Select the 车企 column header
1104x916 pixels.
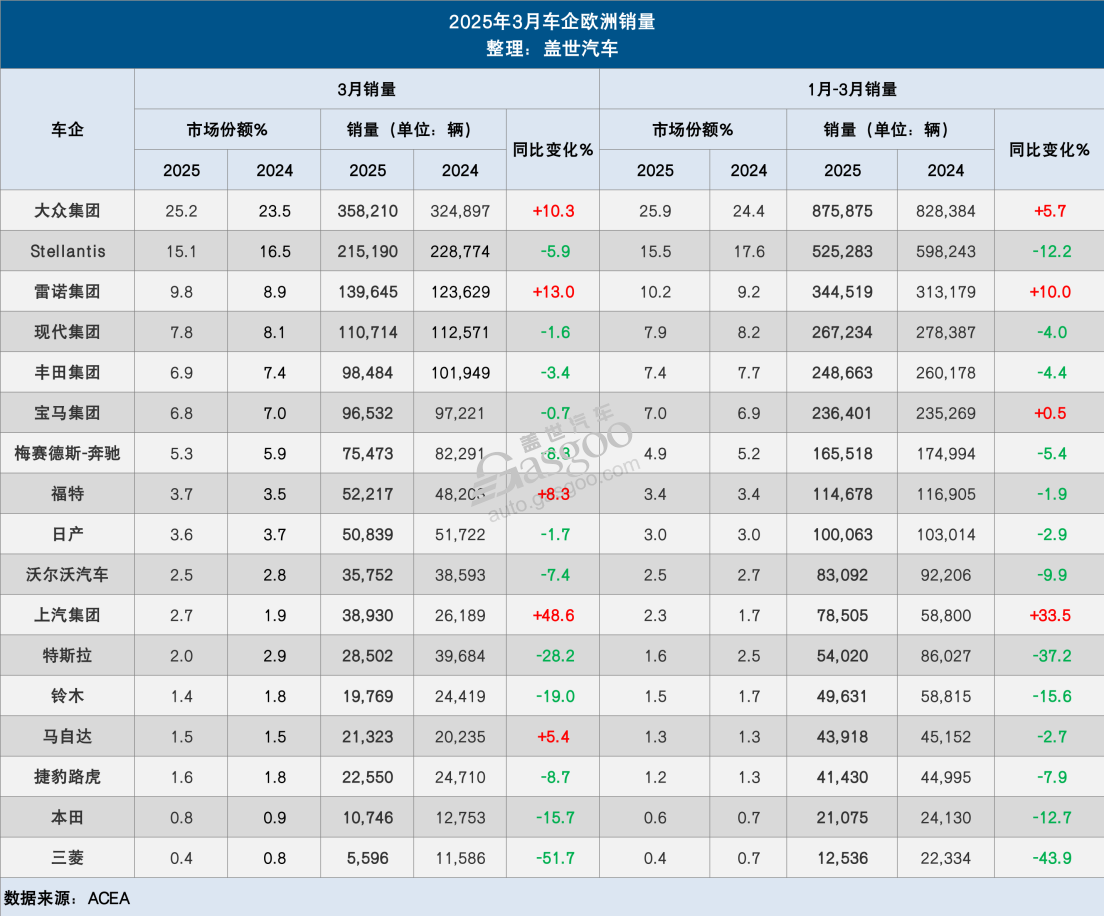coord(66,130)
